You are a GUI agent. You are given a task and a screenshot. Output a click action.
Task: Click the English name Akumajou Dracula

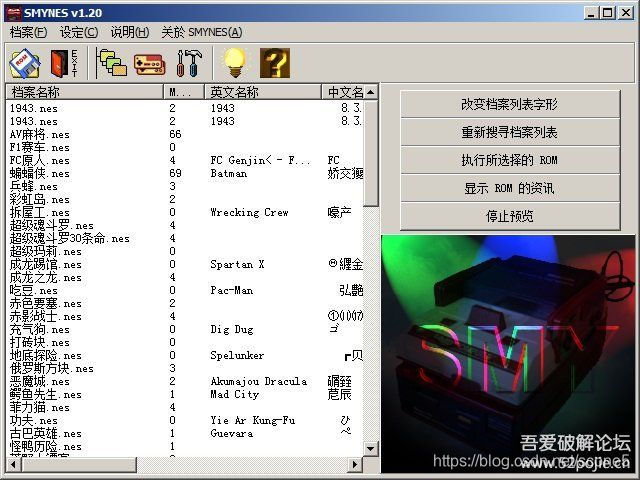tap(259, 382)
